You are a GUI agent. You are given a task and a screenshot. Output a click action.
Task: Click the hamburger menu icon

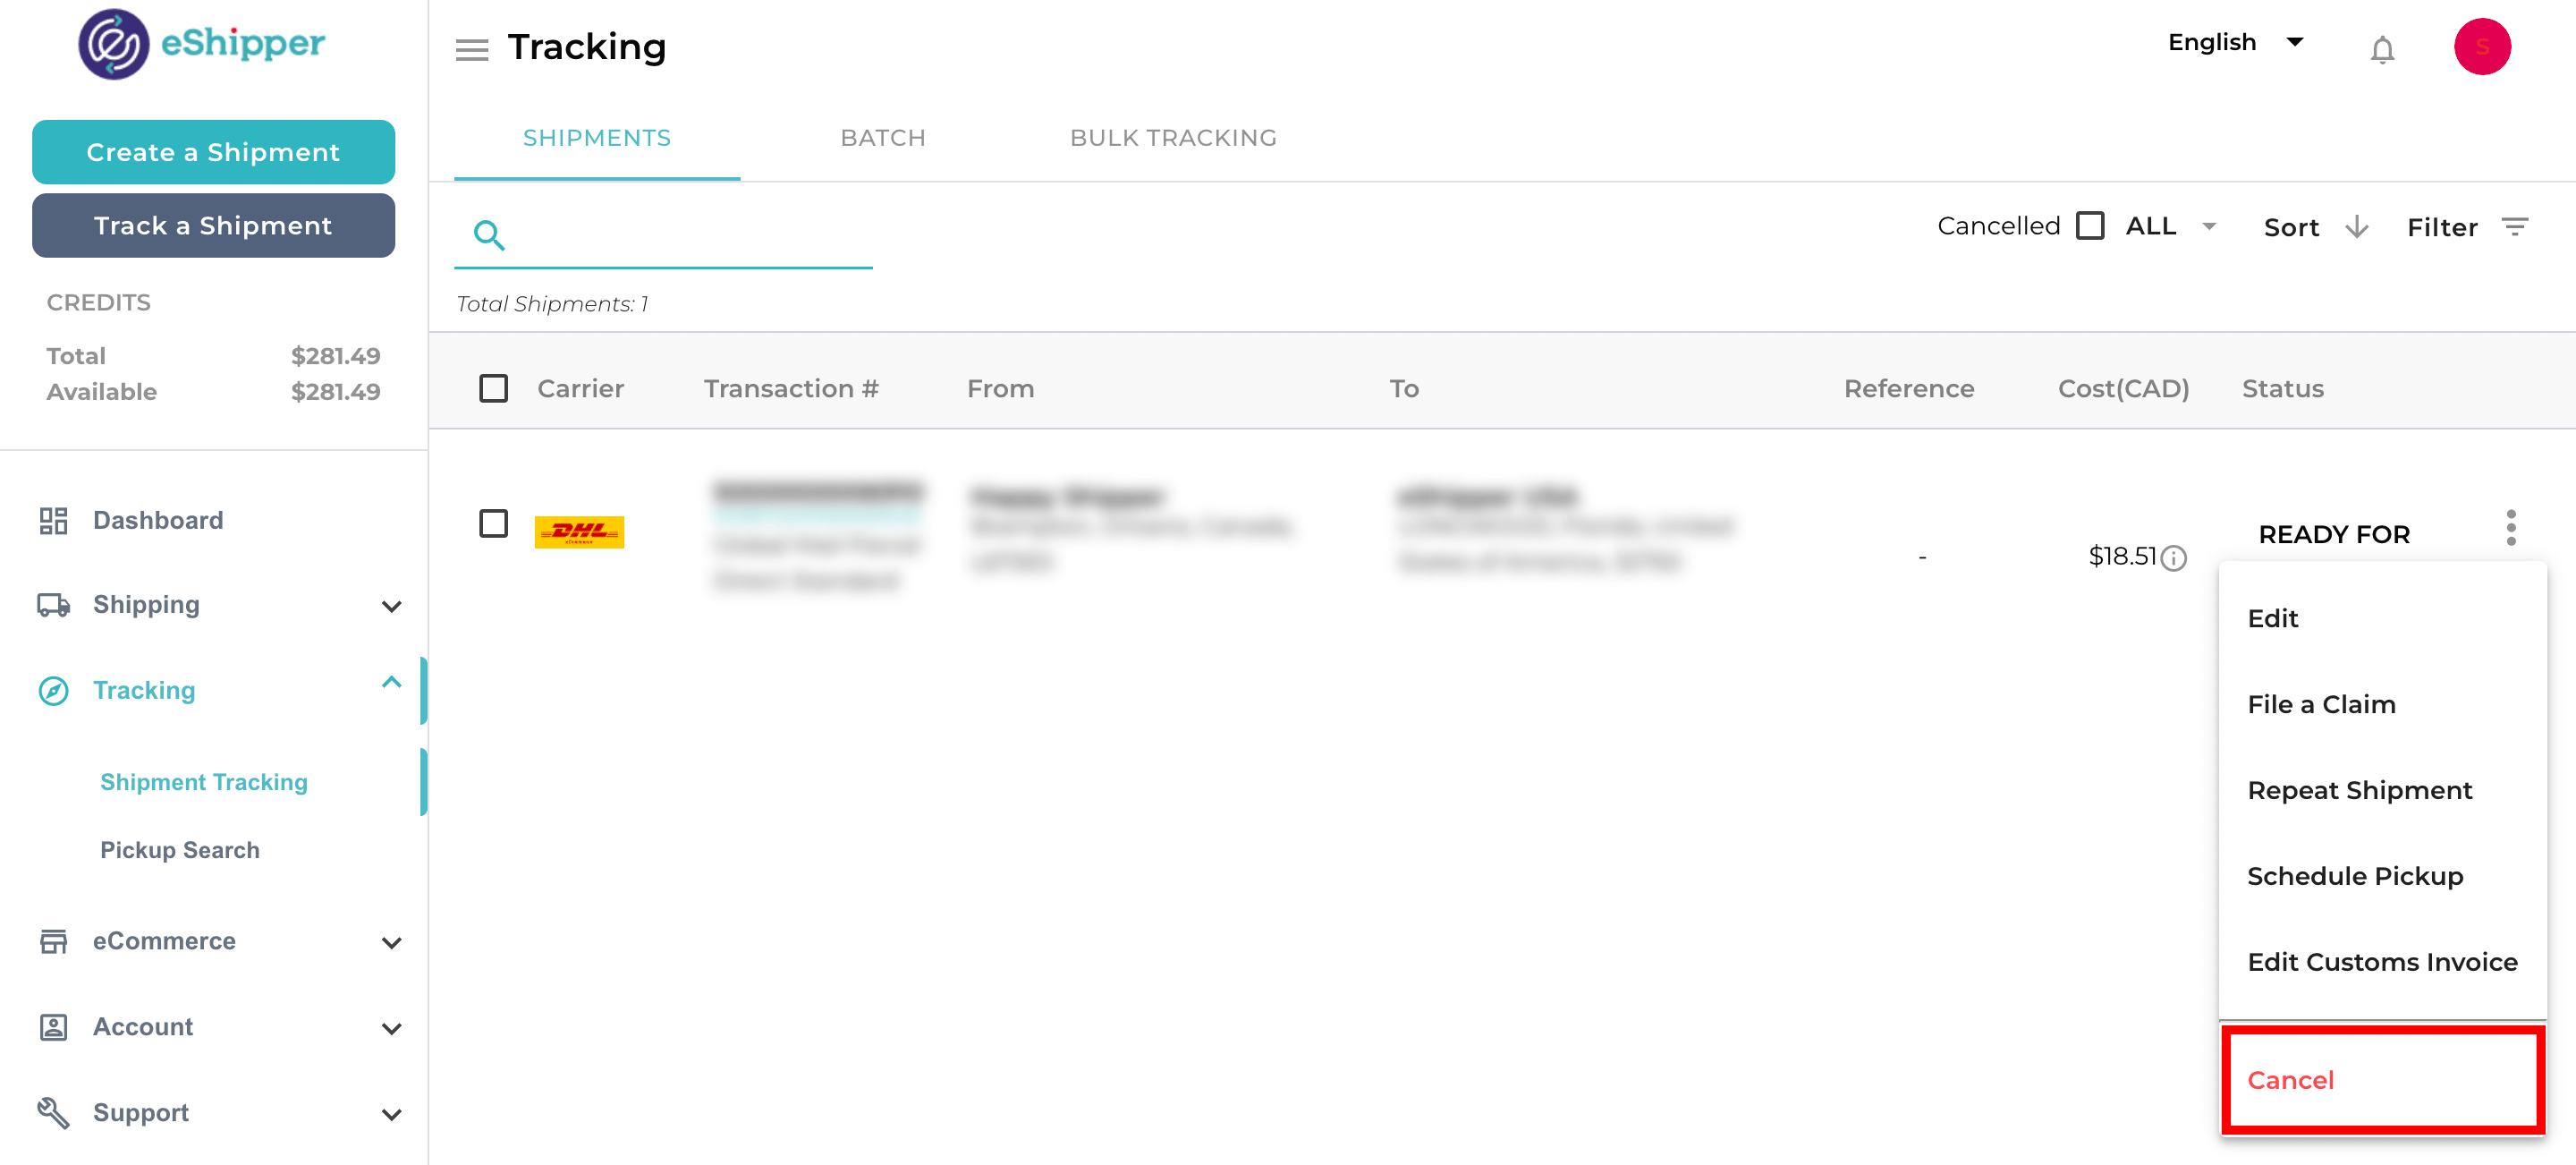click(x=471, y=49)
